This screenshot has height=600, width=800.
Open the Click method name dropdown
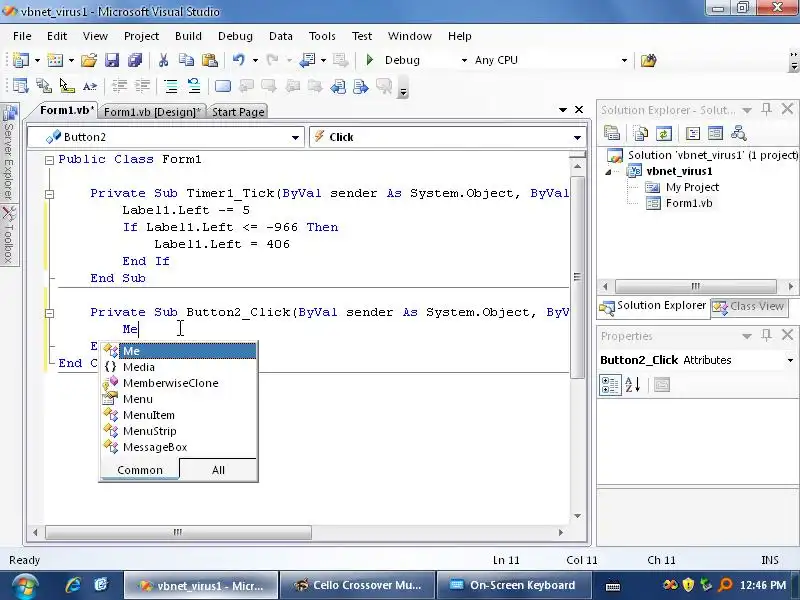(x=577, y=137)
